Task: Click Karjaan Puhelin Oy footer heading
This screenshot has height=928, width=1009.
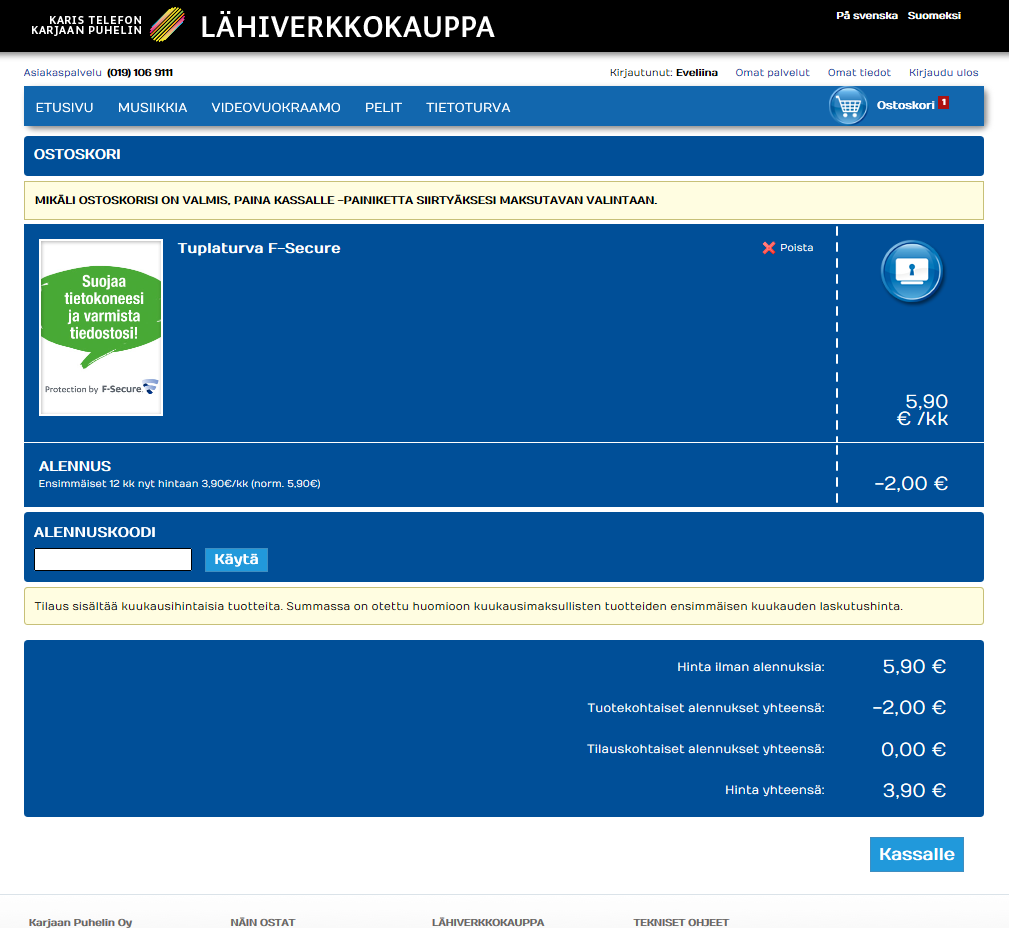Action: tap(80, 922)
